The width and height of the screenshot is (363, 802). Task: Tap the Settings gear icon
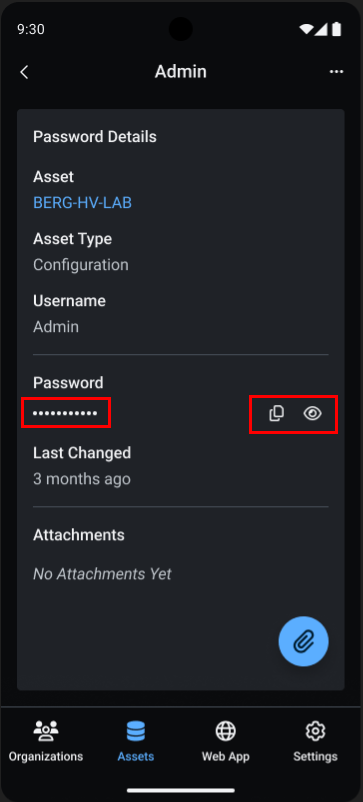coord(315,731)
